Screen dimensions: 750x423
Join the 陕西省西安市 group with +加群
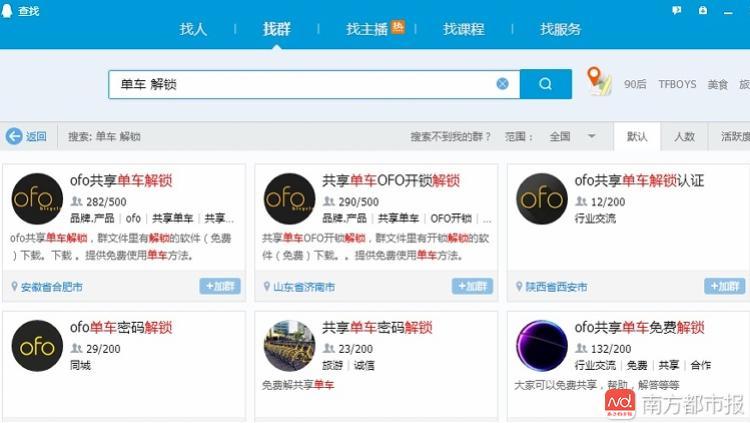coord(725,286)
